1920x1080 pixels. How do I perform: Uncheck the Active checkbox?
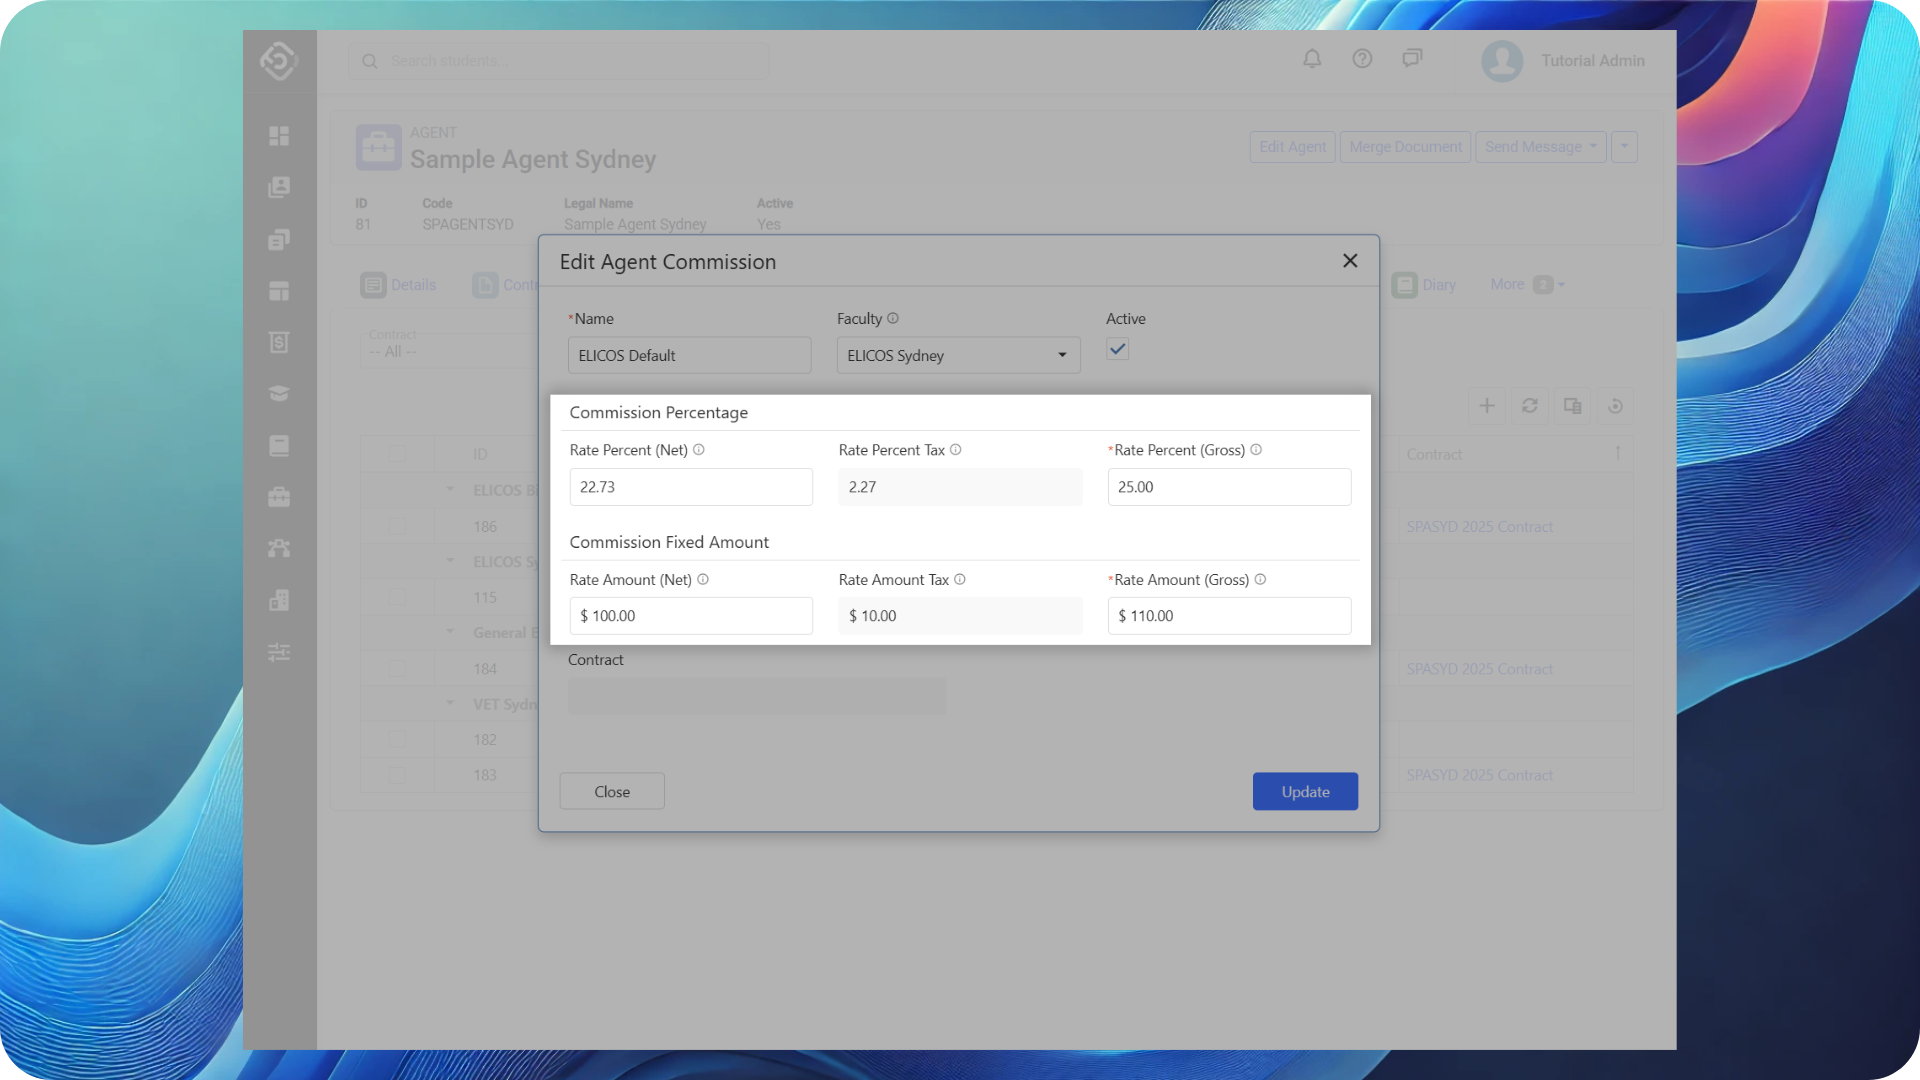(1118, 350)
